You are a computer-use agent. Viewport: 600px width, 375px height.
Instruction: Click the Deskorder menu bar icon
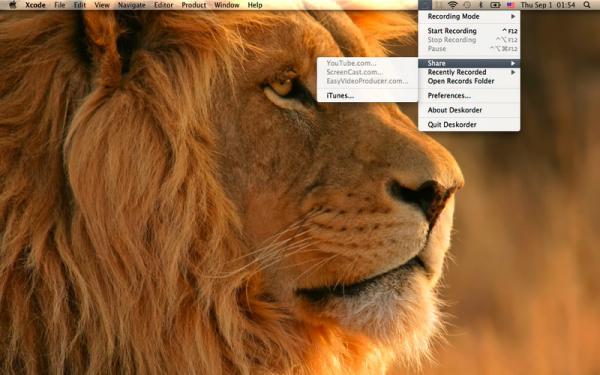[x=425, y=5]
